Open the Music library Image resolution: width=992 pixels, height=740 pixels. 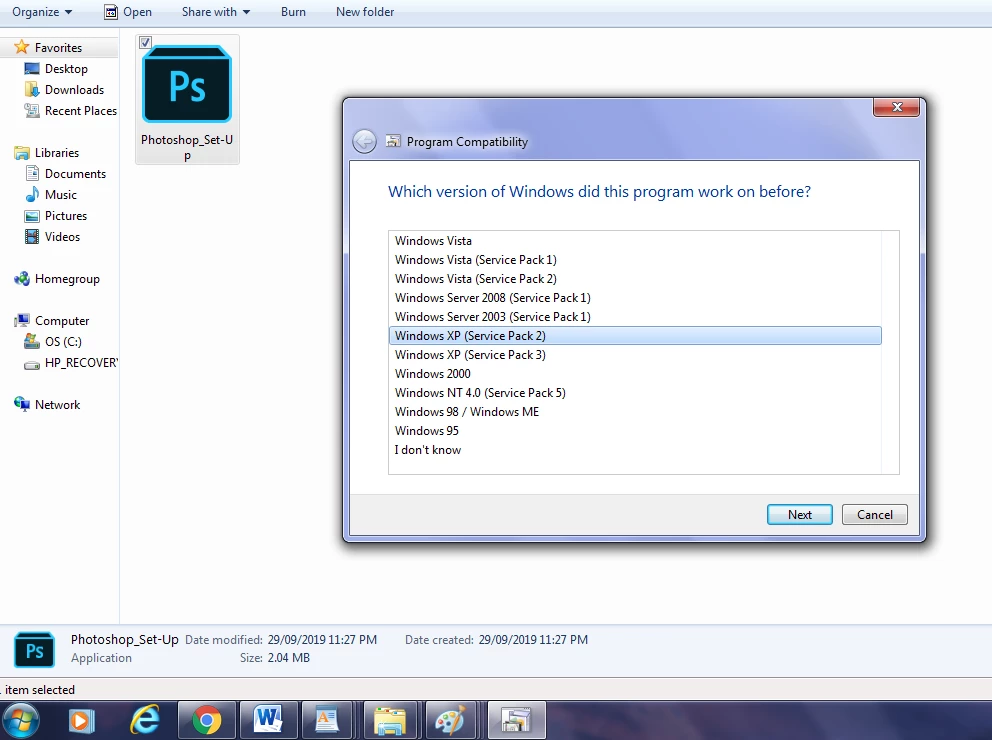(x=61, y=194)
